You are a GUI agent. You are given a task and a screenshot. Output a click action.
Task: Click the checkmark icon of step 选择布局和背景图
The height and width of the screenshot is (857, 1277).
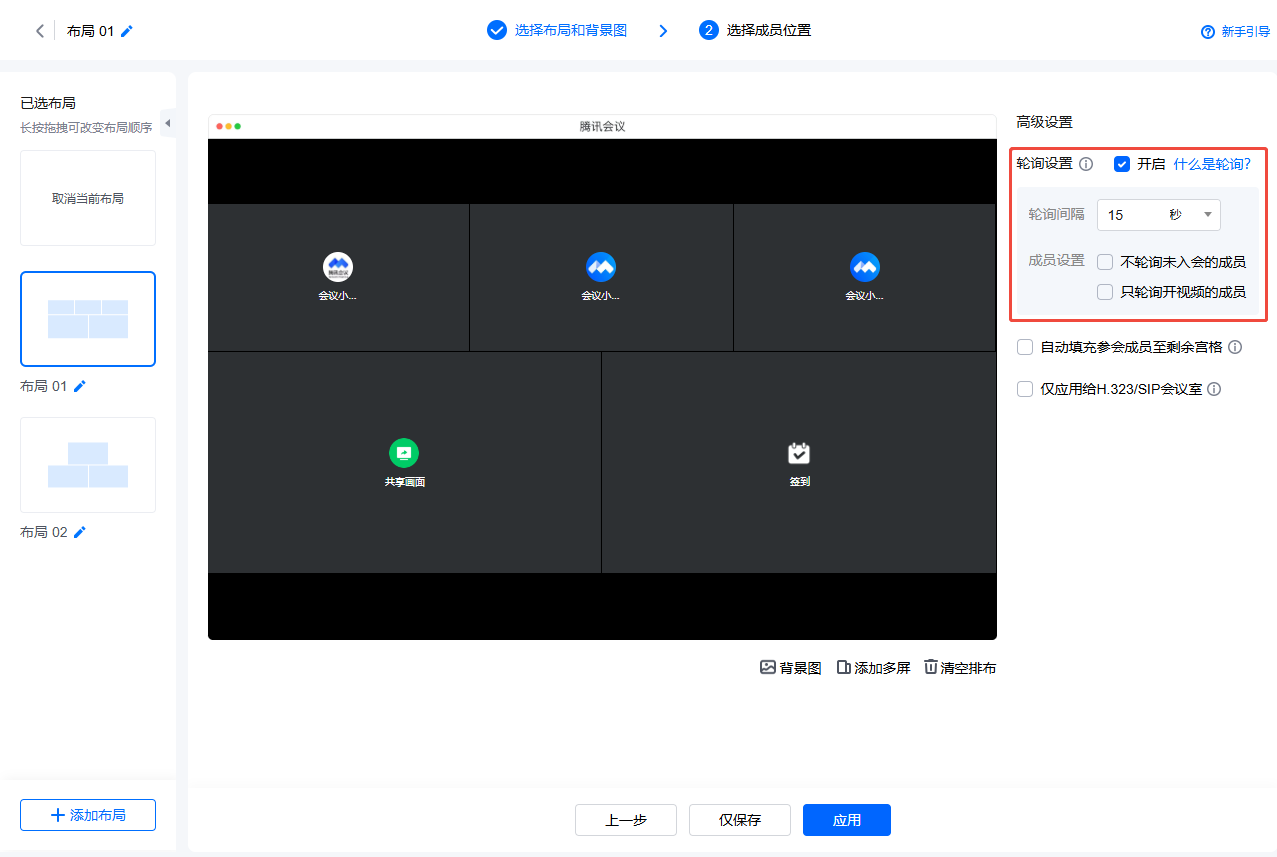tap(497, 30)
